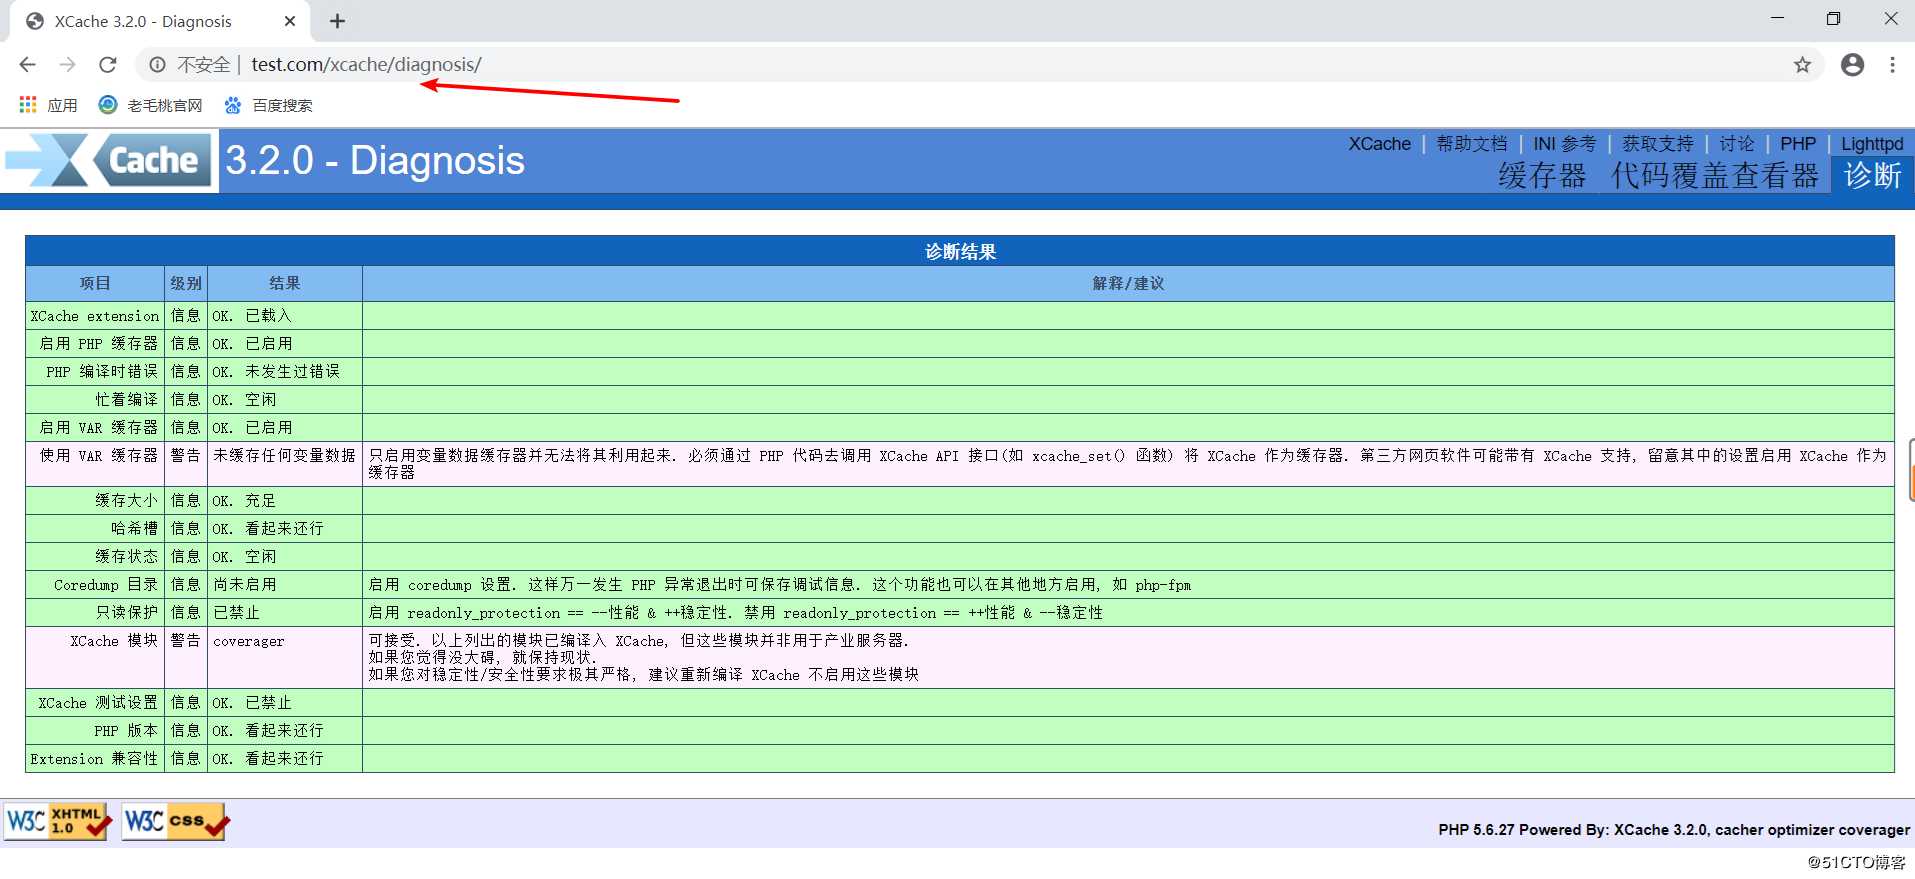
Task: Click the W3C CSS validation badge
Action: (176, 821)
